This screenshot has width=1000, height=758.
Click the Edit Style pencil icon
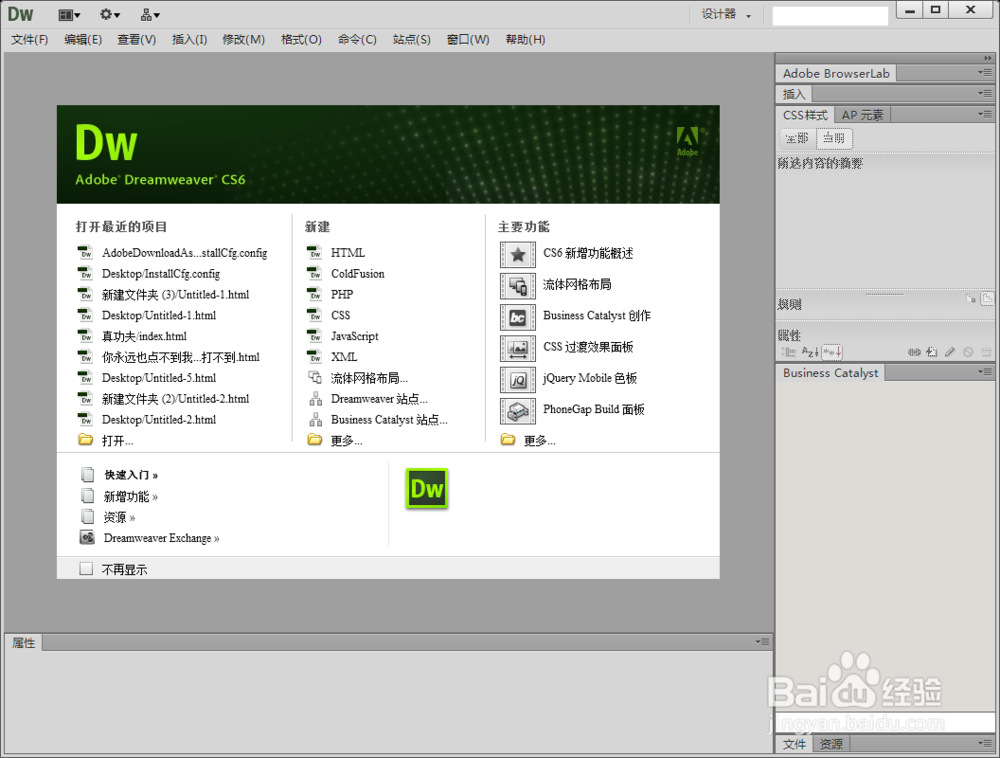[x=950, y=352]
